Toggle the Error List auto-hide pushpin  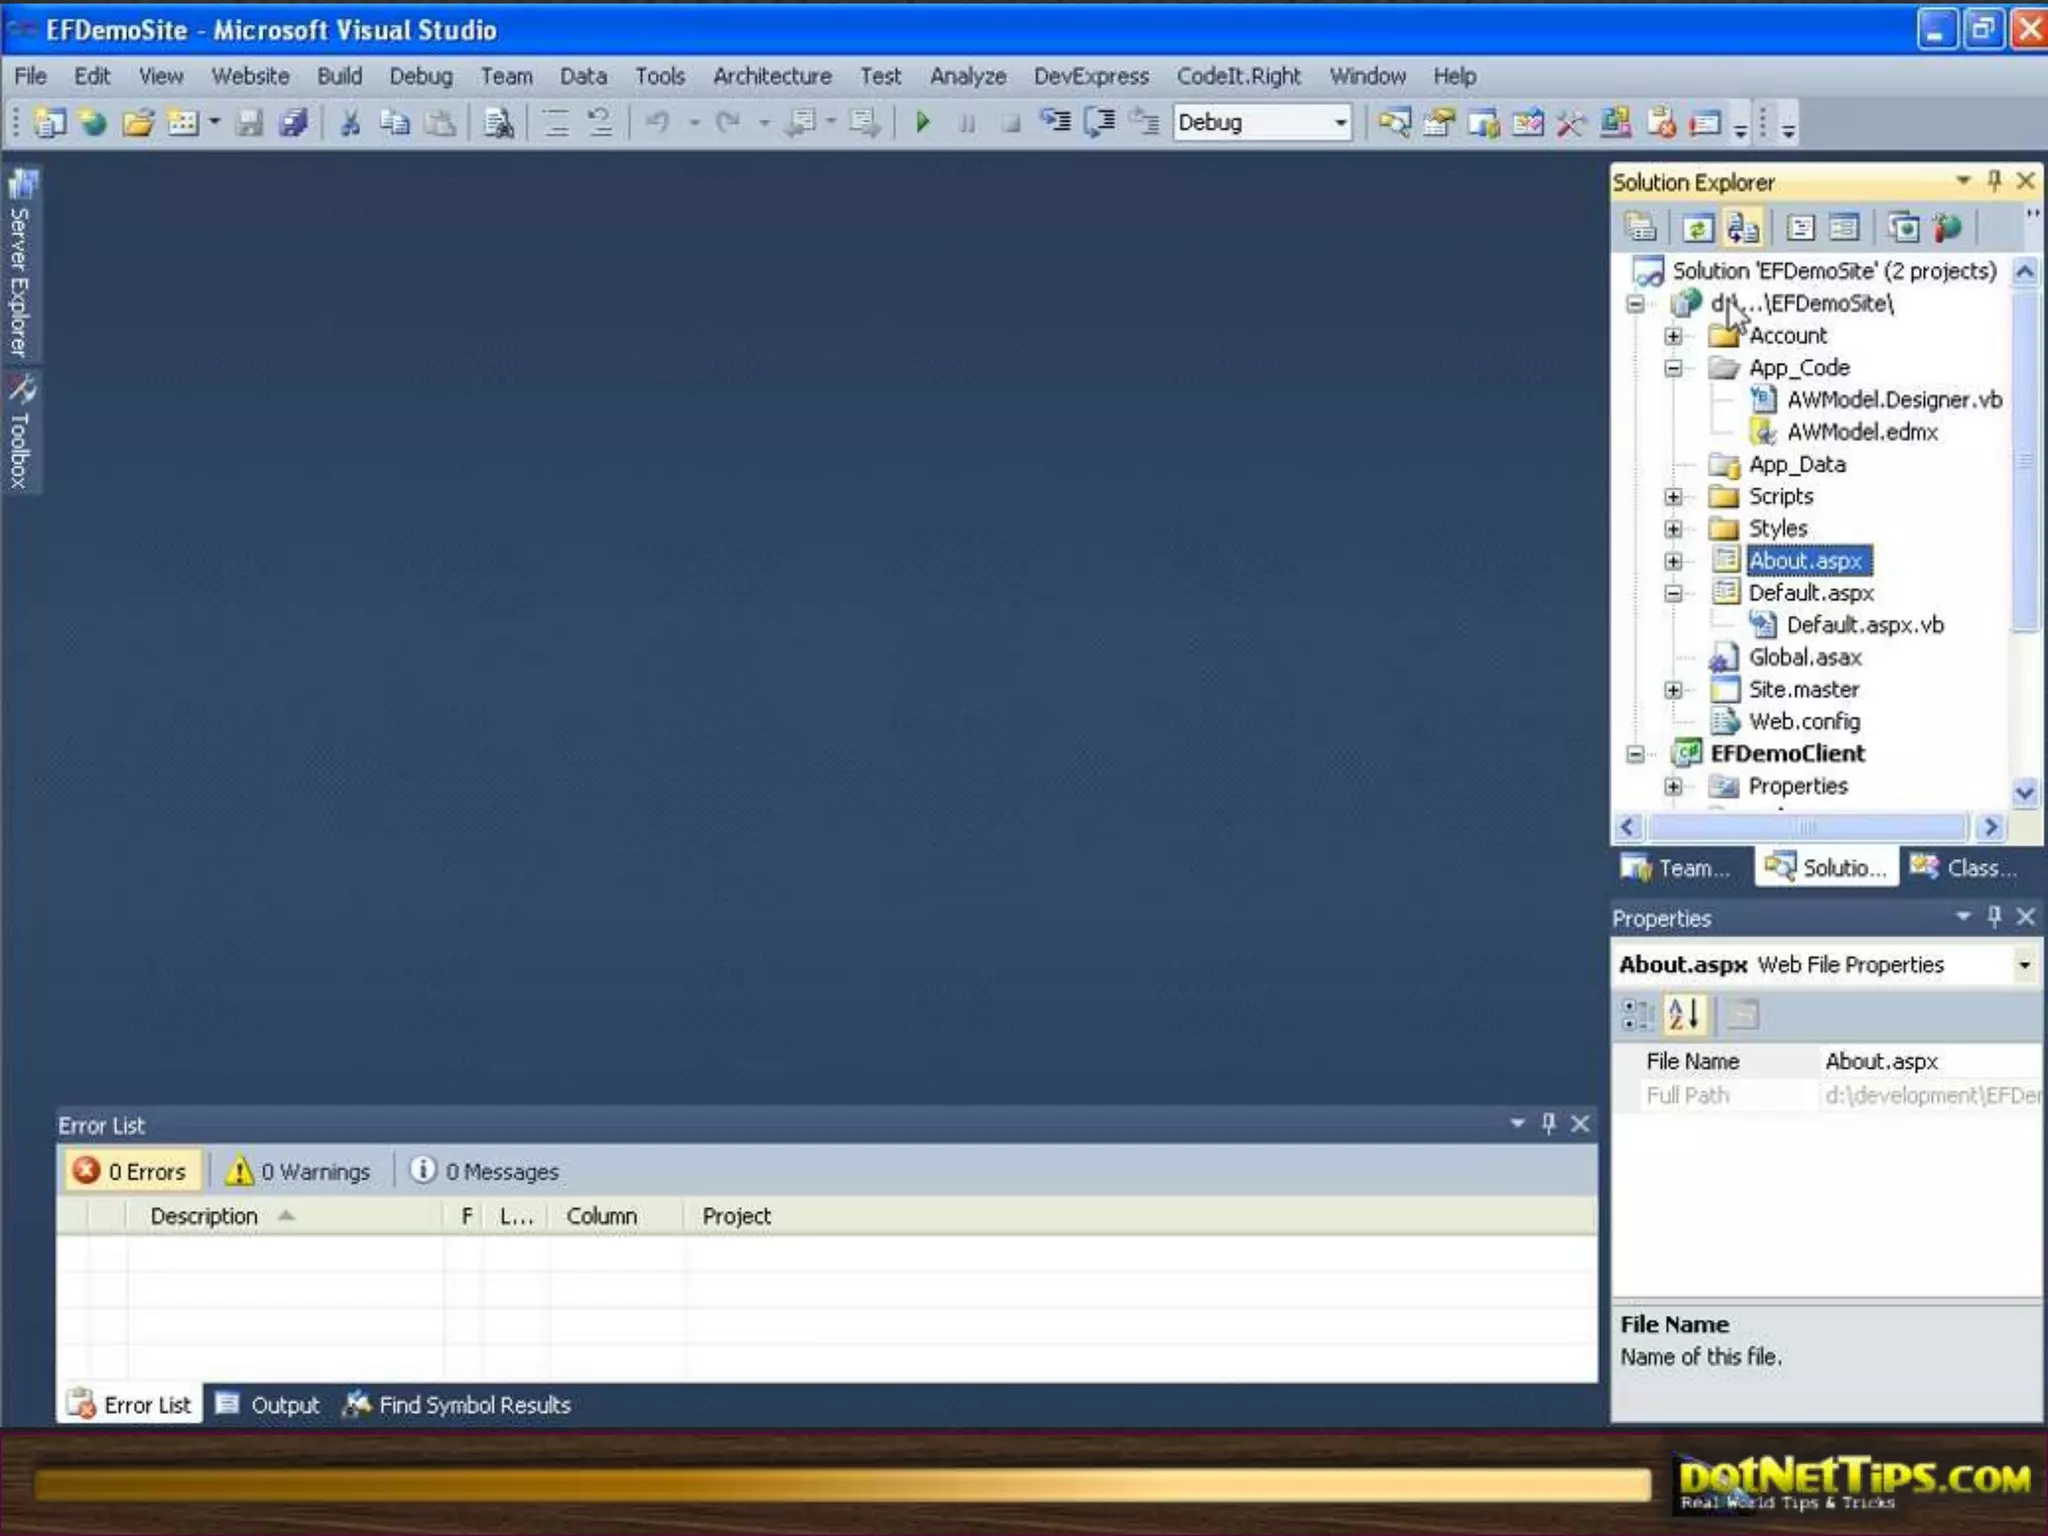click(x=1549, y=1124)
